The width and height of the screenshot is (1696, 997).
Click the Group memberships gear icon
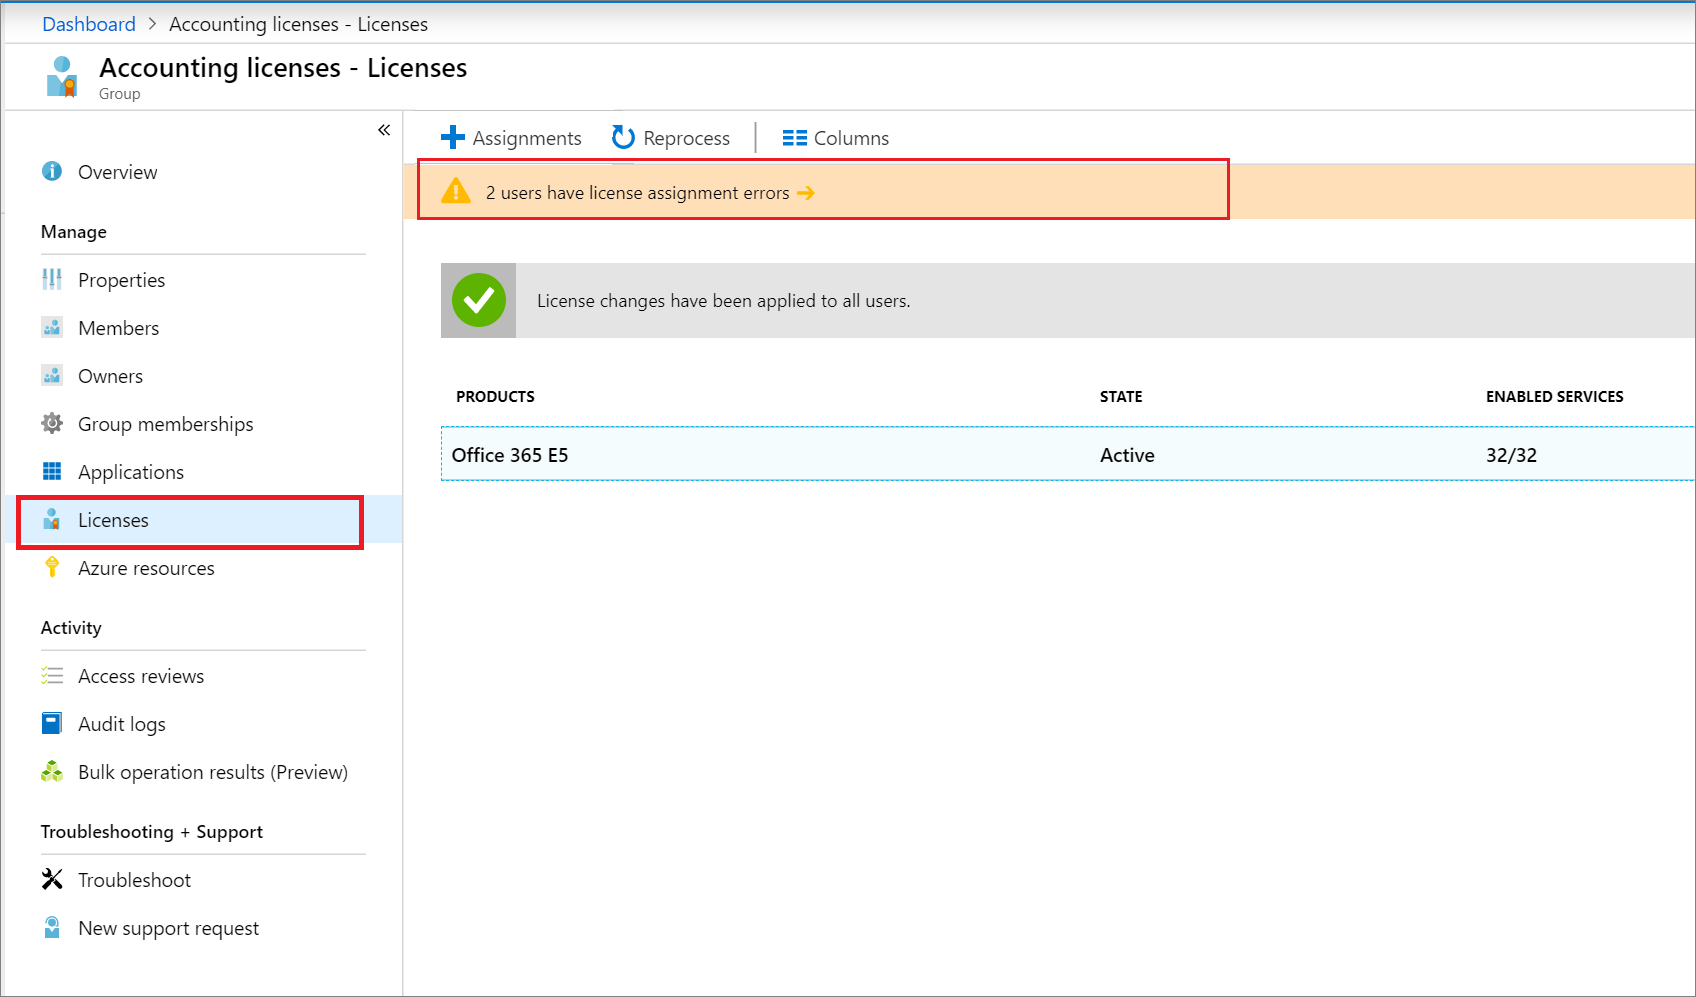click(52, 423)
